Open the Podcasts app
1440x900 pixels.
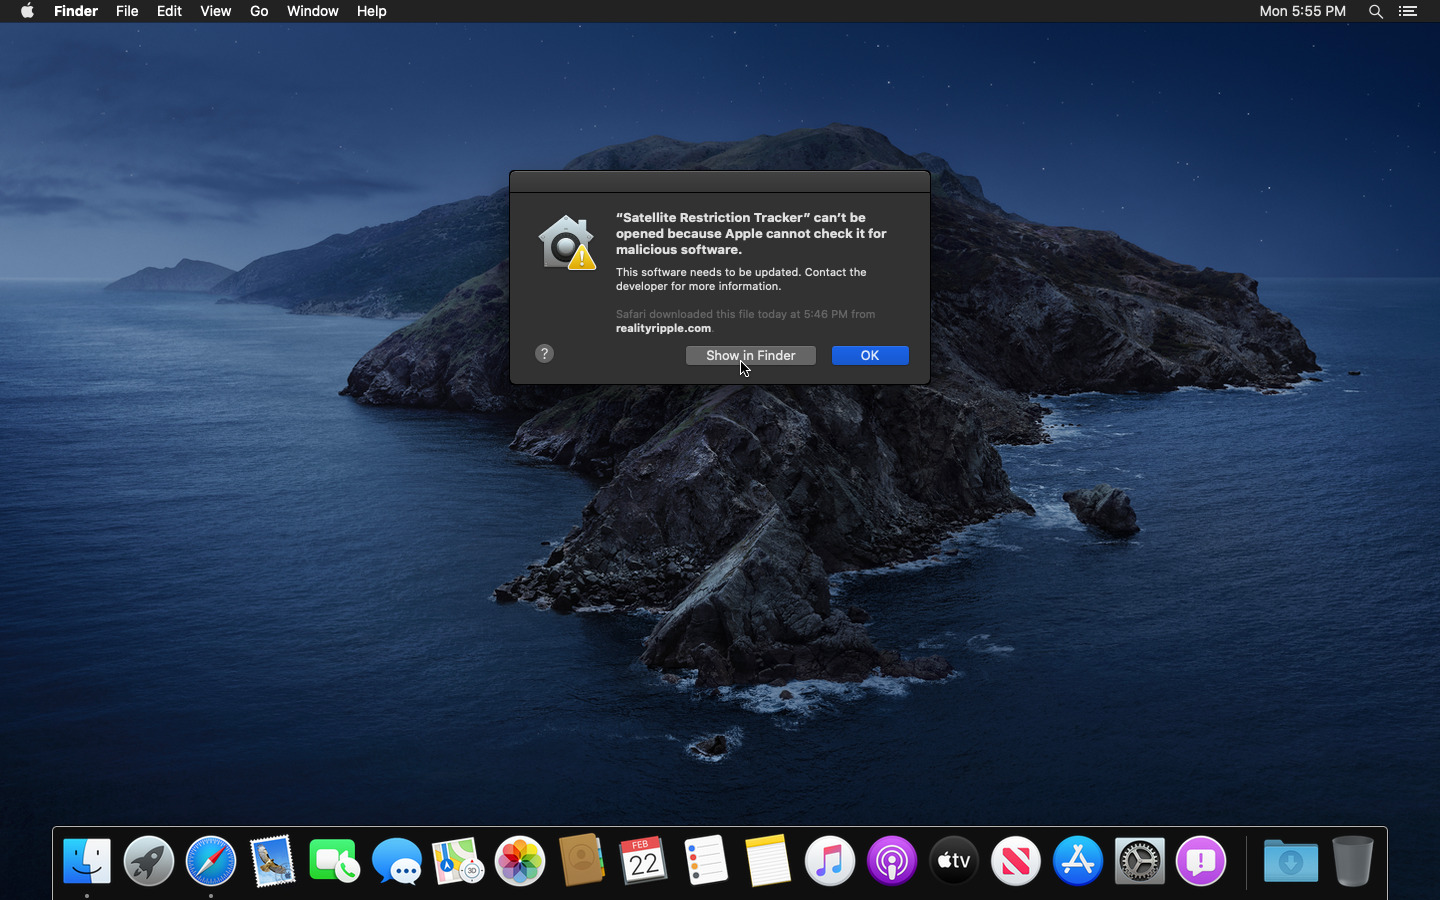[892, 860]
